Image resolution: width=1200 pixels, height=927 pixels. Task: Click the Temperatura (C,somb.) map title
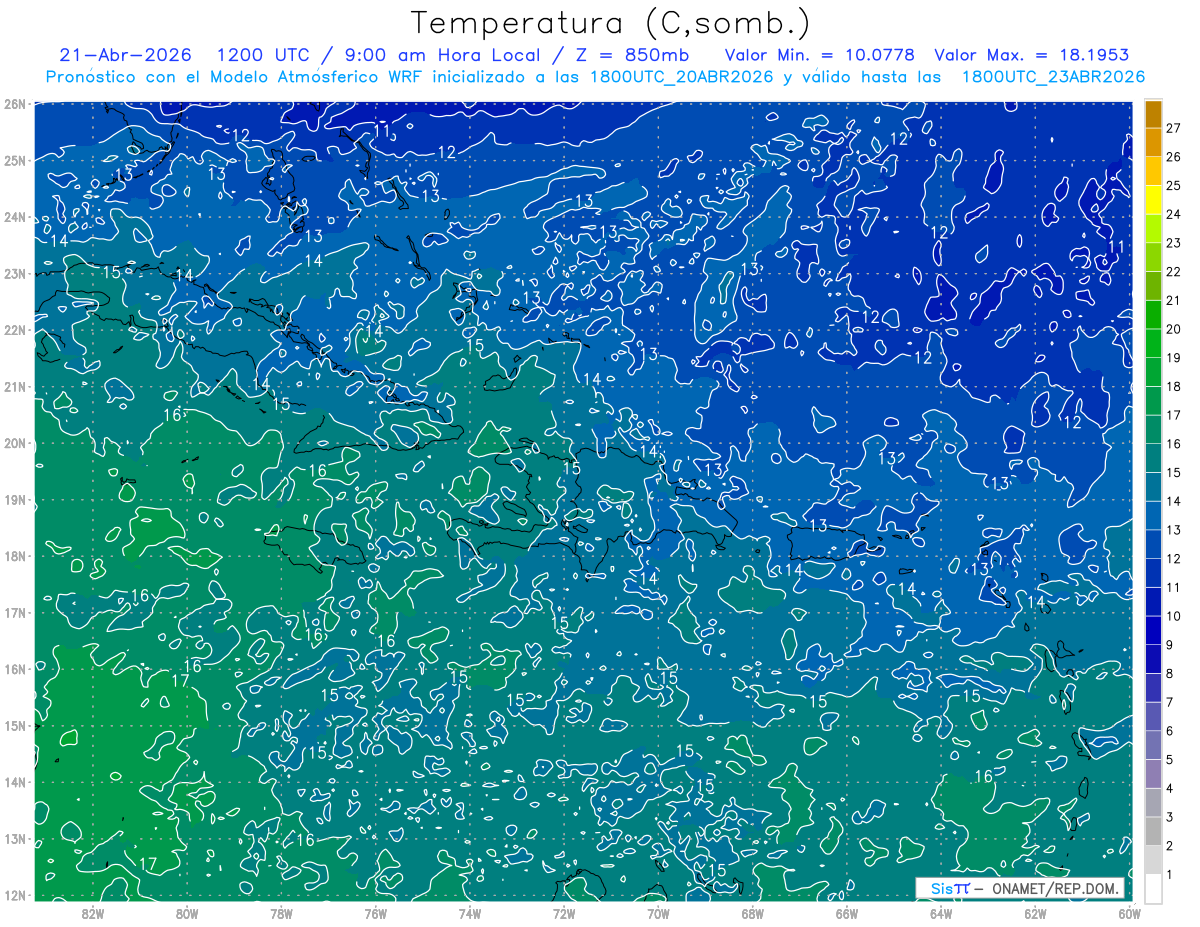click(x=610, y=23)
